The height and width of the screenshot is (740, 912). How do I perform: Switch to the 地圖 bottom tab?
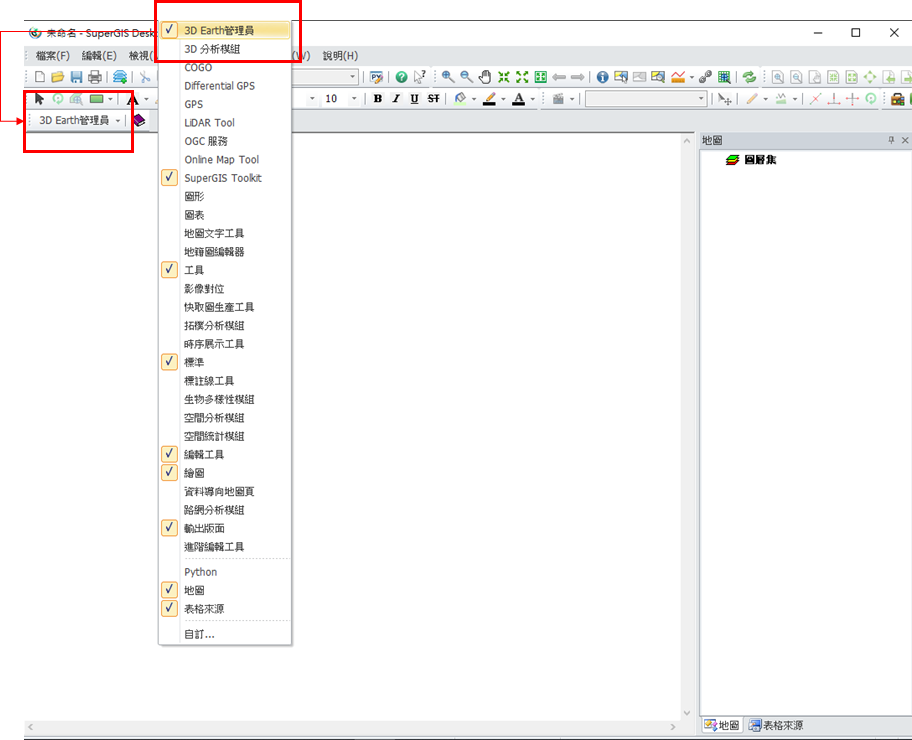click(x=721, y=725)
